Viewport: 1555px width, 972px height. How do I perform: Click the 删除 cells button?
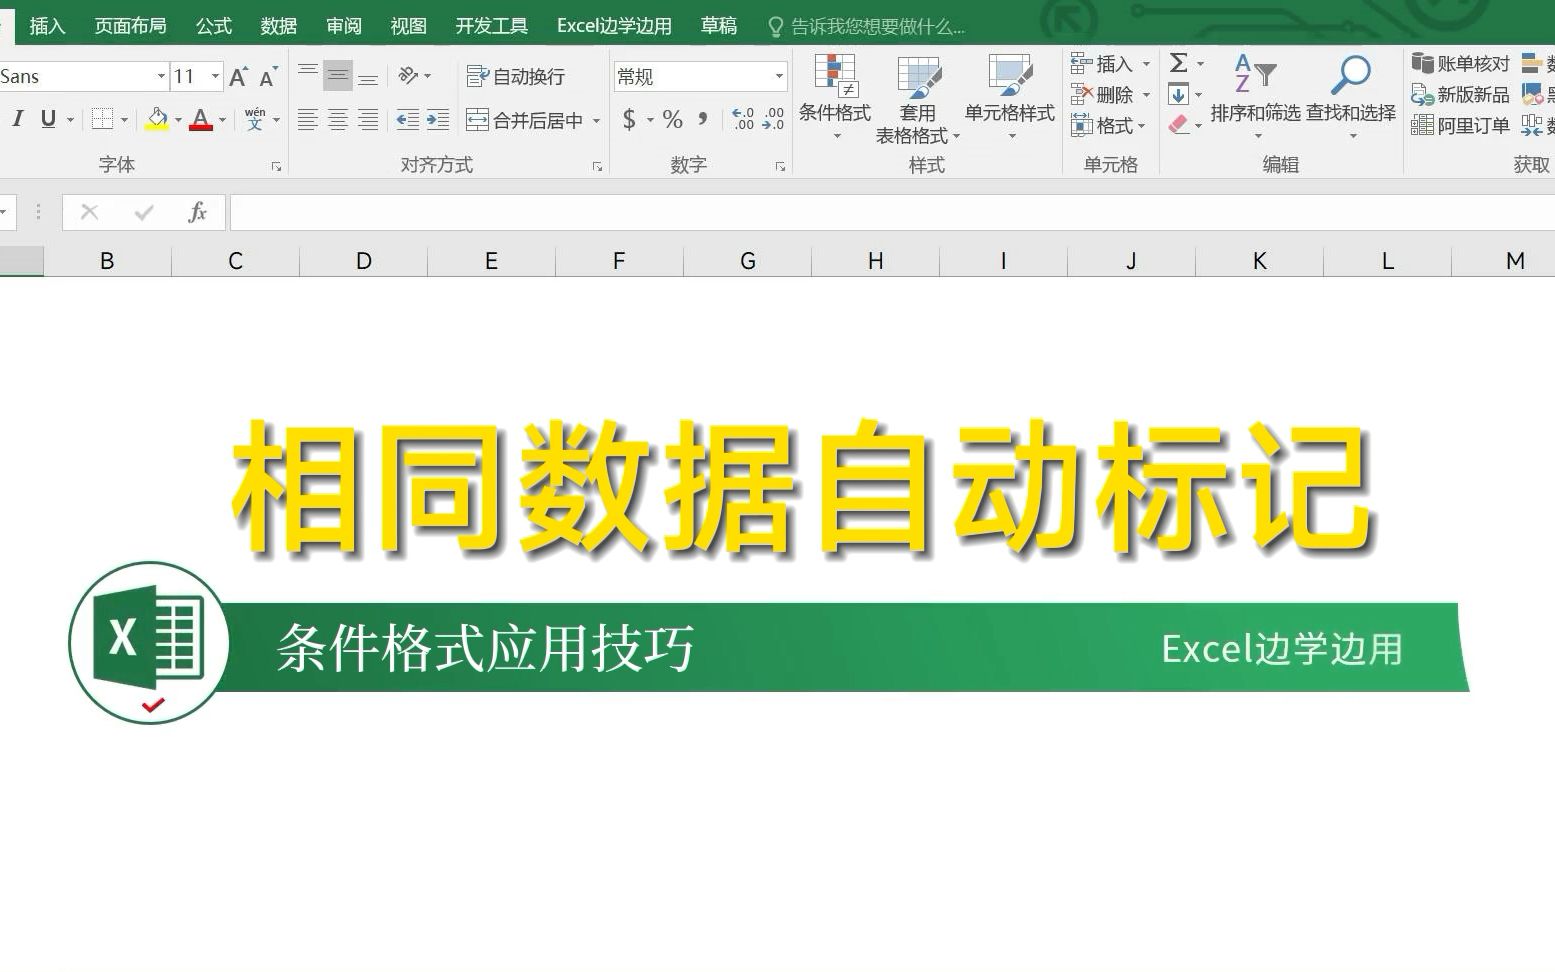tap(1101, 95)
